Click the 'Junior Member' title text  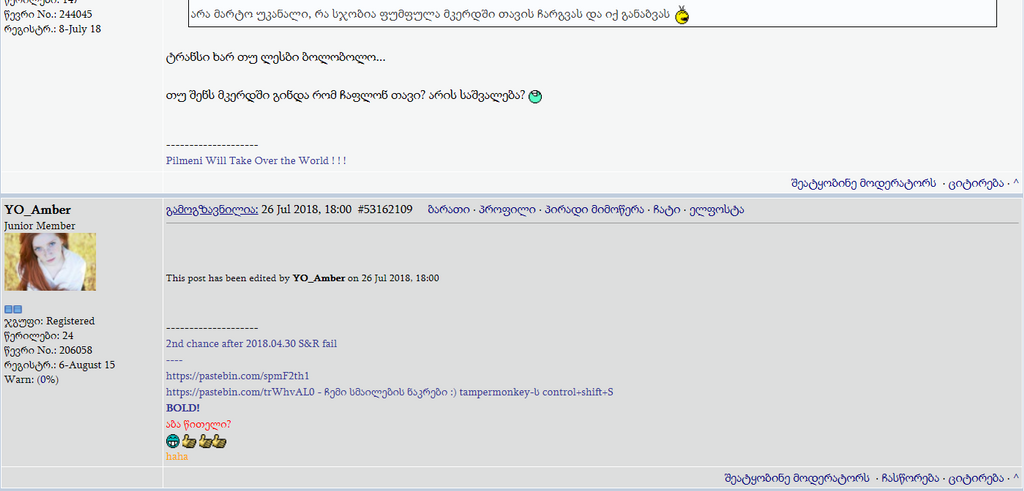coord(40,226)
